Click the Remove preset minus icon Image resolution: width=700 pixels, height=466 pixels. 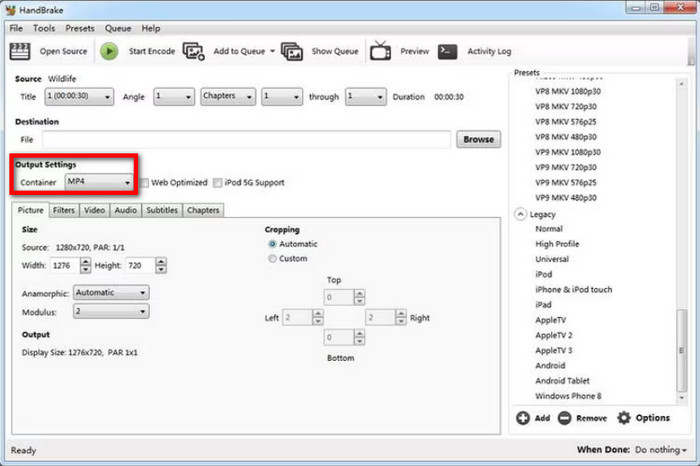click(x=564, y=418)
